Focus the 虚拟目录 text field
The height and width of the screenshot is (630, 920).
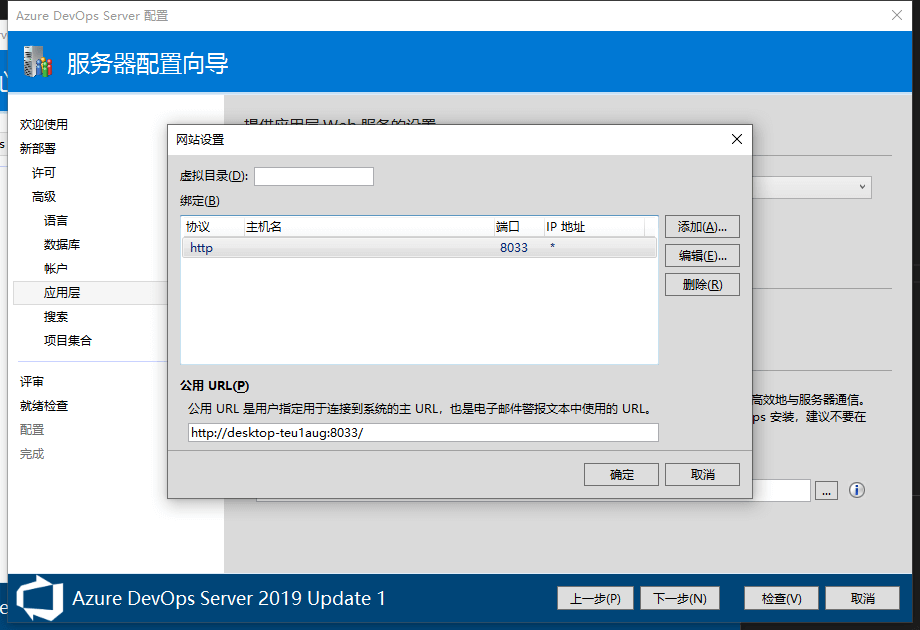(x=313, y=177)
